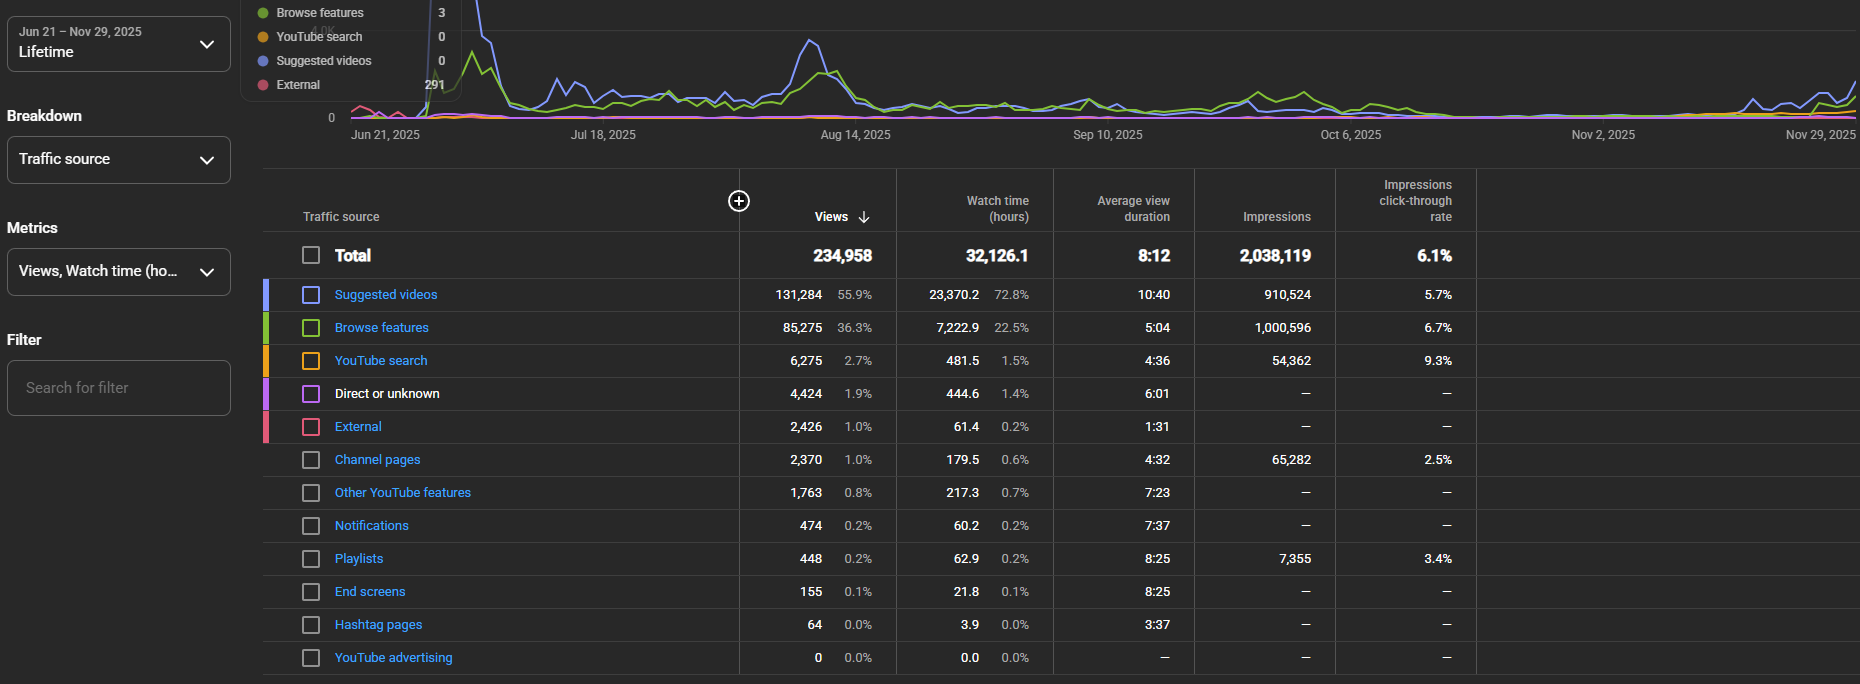
Task: Sort by Impressions column header
Action: (1276, 217)
